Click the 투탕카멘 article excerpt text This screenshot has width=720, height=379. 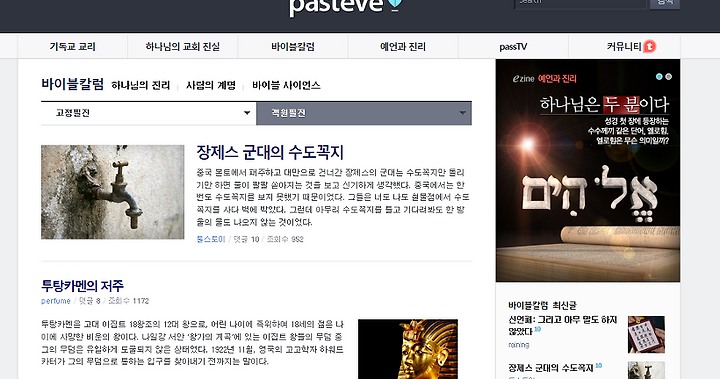pos(192,343)
